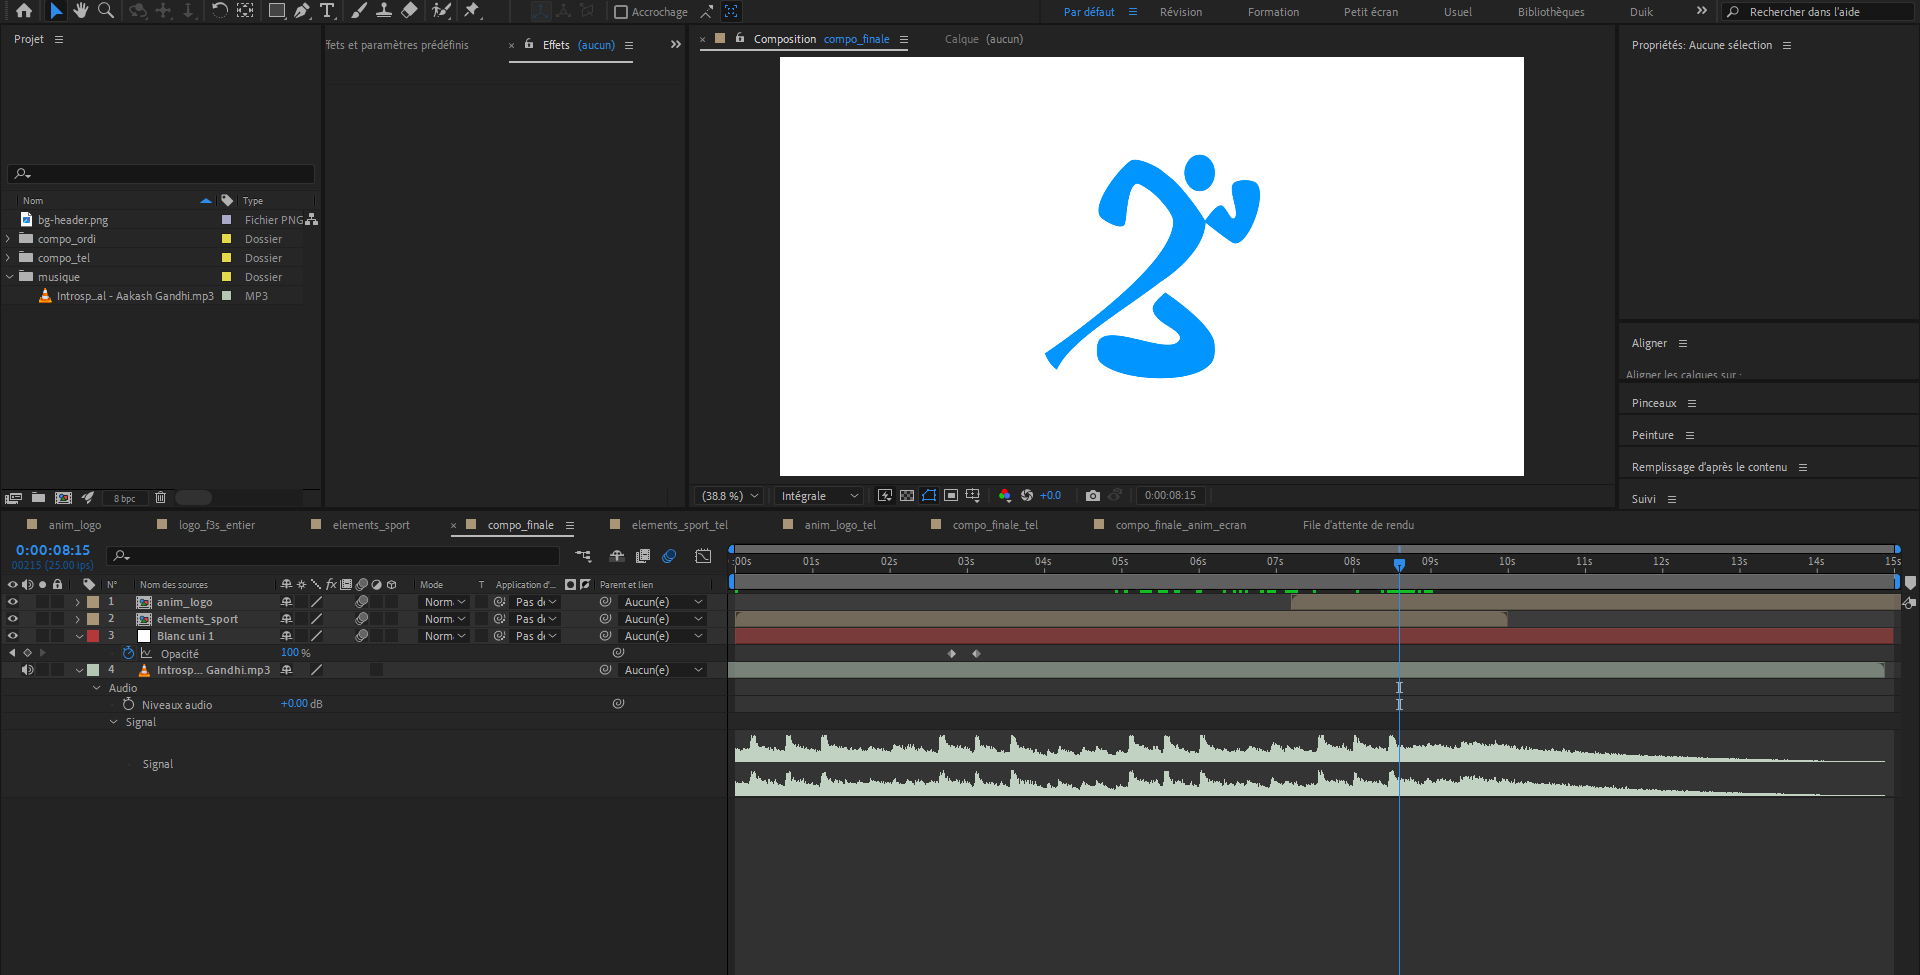Select the Brush tool
The height and width of the screenshot is (975, 1920).
[x=359, y=11]
